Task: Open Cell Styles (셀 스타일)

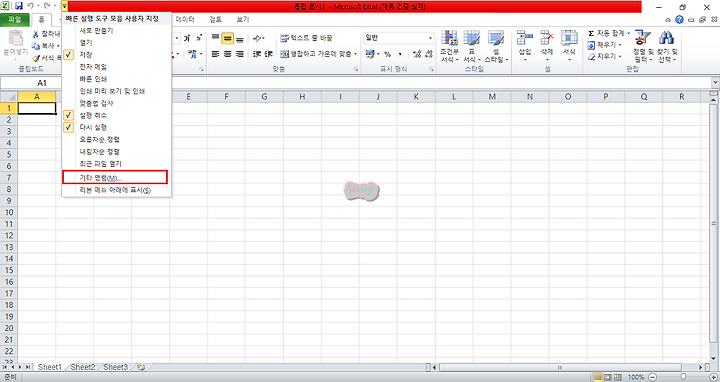Action: point(496,46)
